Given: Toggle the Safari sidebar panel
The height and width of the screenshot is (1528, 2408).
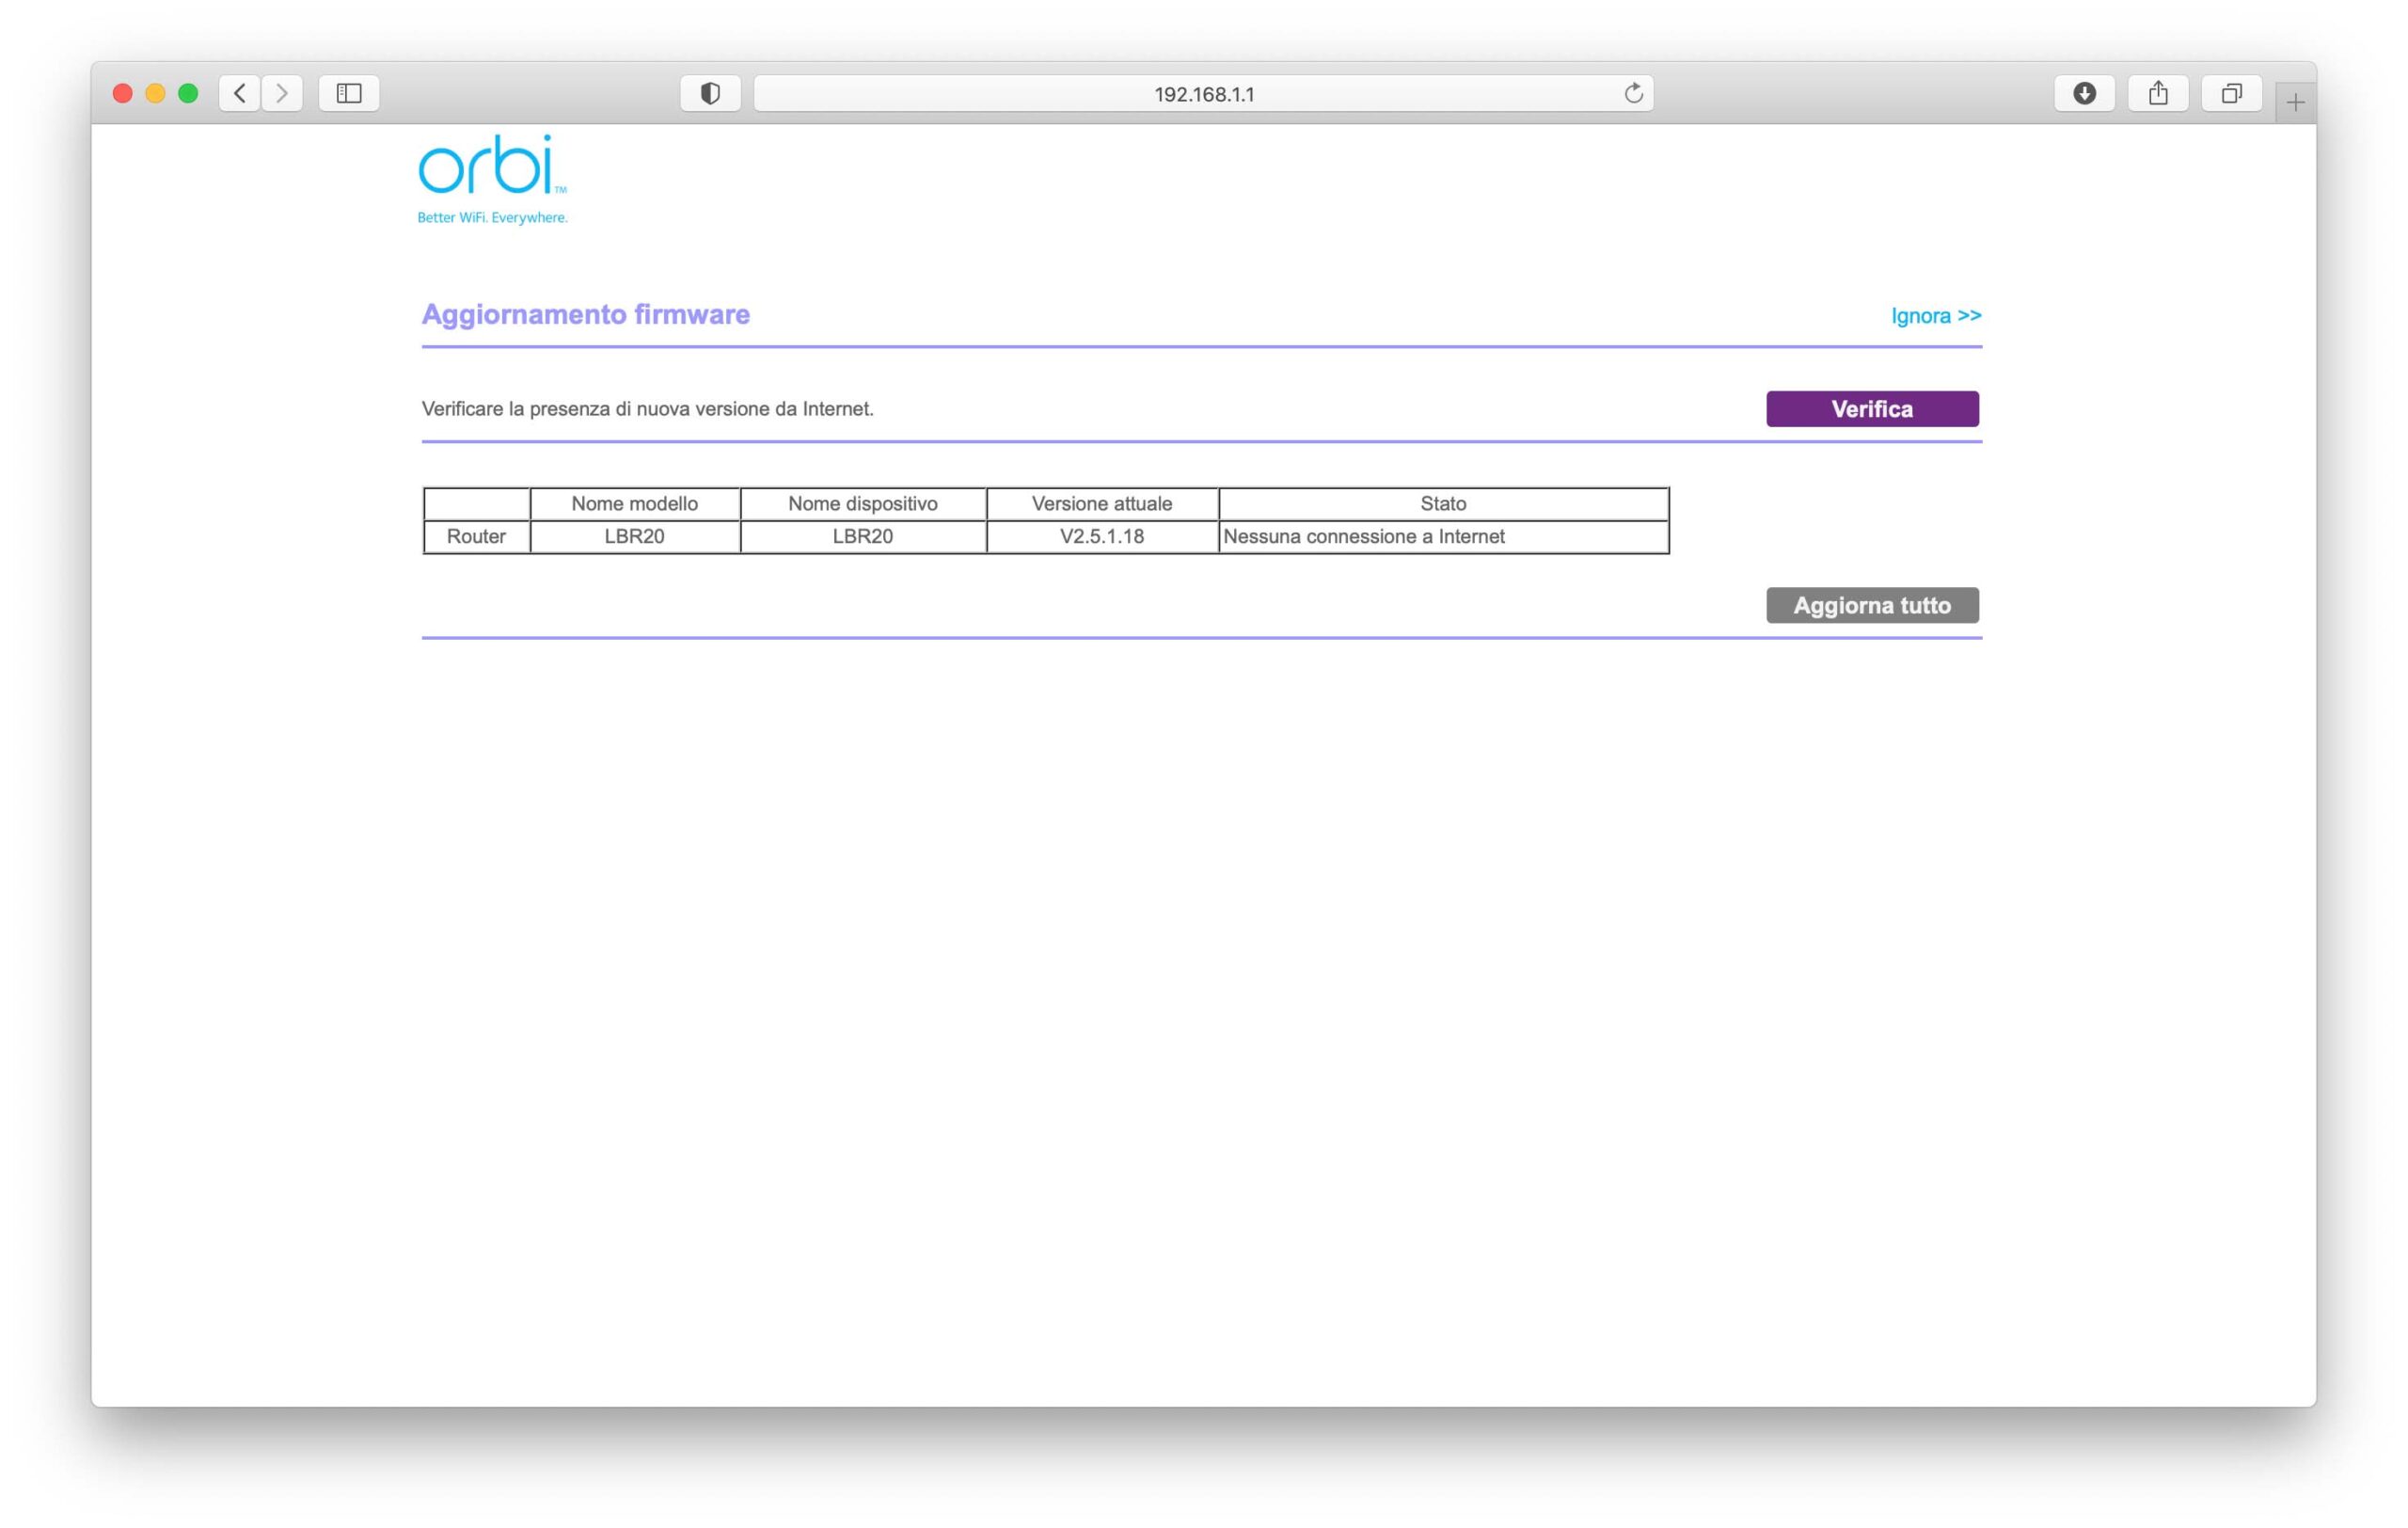Looking at the screenshot, I should point(348,93).
